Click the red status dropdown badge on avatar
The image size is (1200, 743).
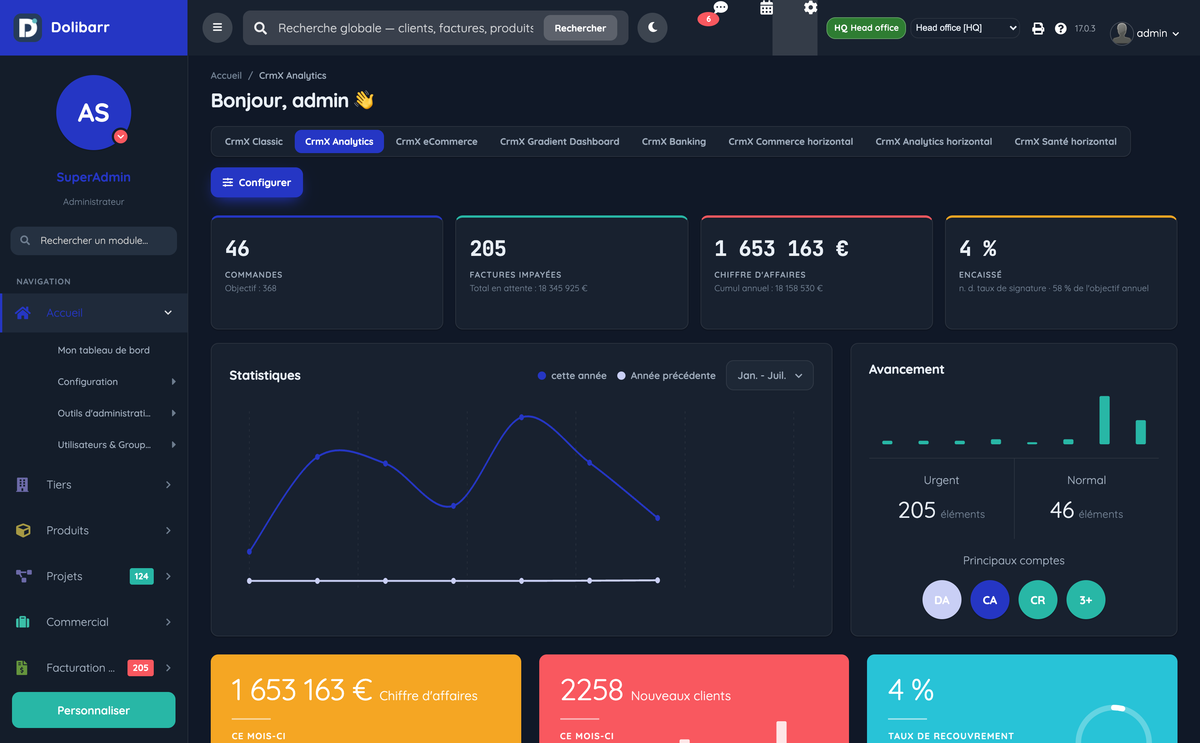tap(121, 136)
